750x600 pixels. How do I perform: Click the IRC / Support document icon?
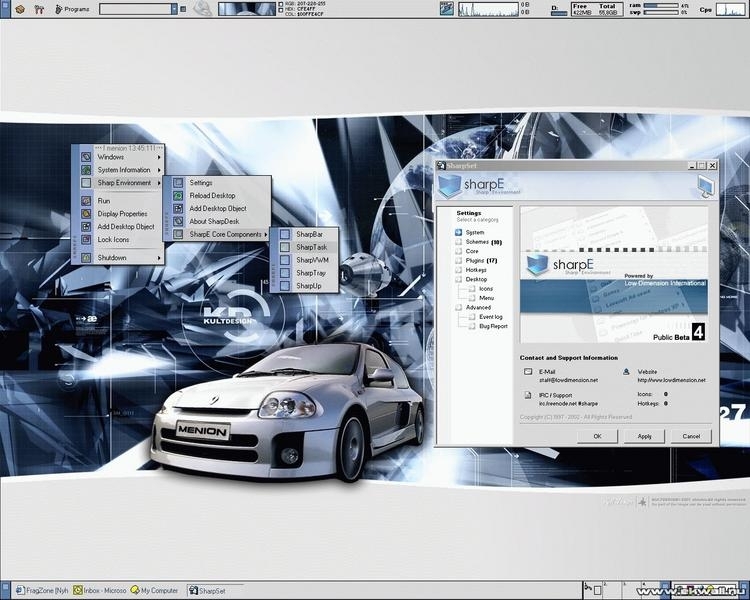pos(528,395)
